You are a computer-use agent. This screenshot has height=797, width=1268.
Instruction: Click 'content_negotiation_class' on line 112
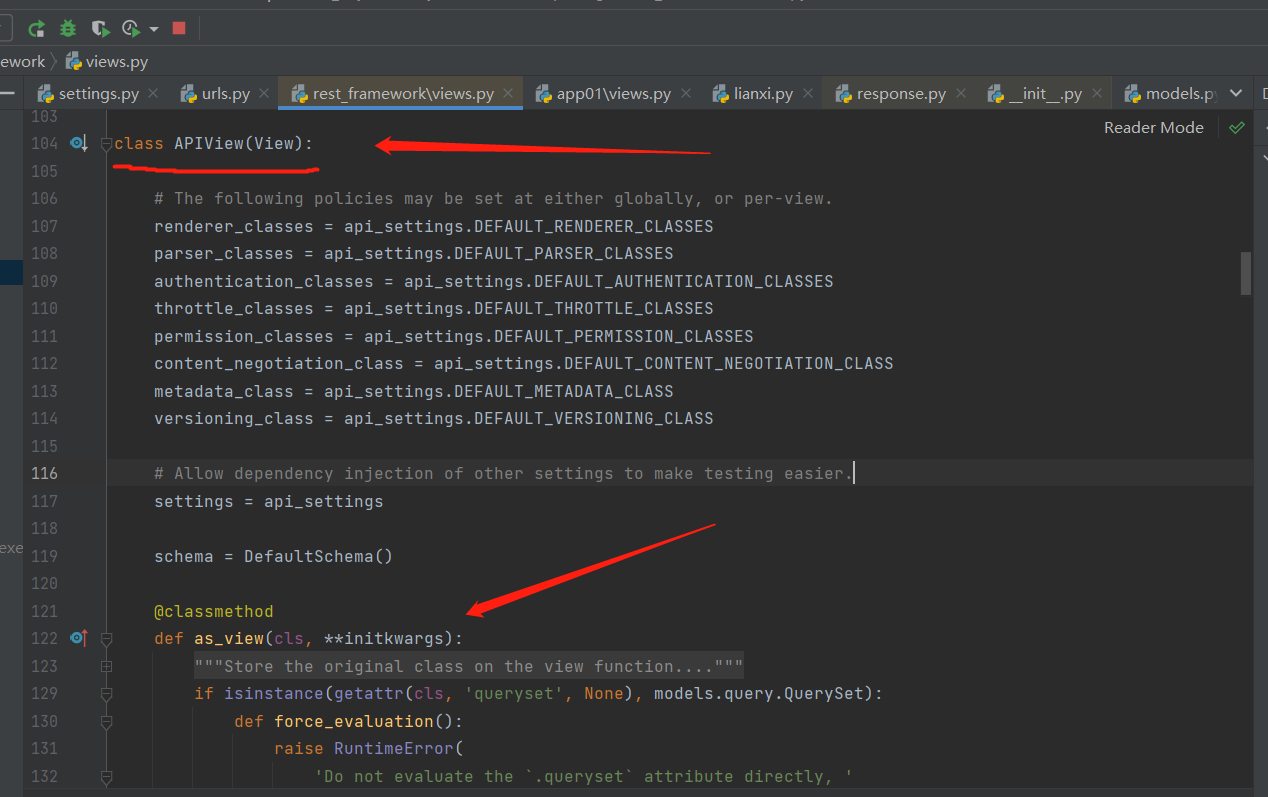coord(278,363)
